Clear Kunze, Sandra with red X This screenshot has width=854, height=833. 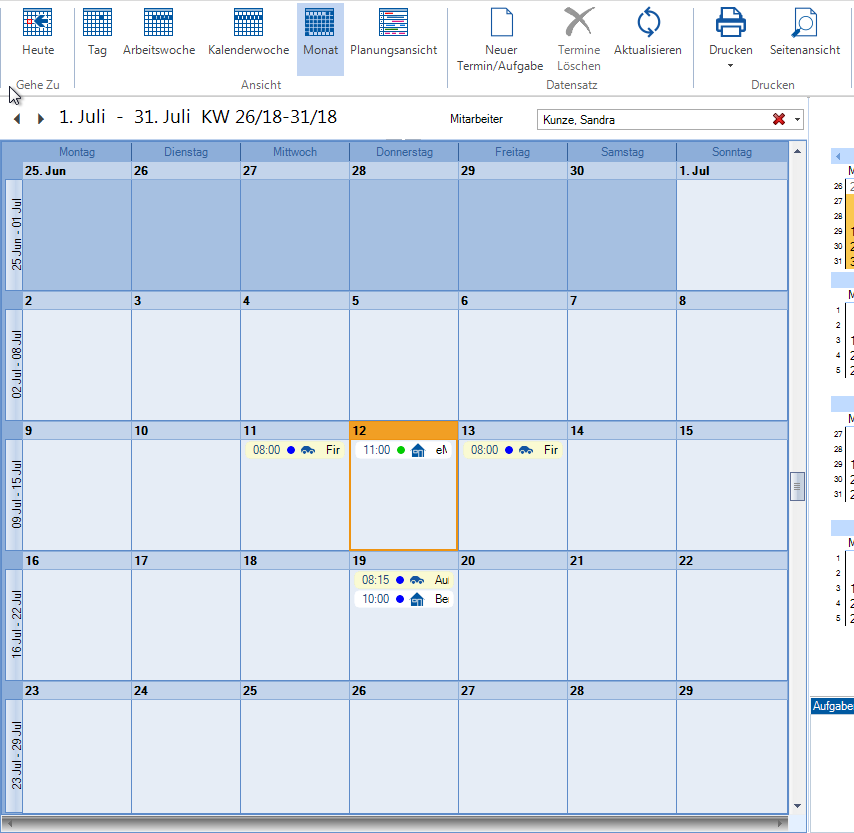779,120
